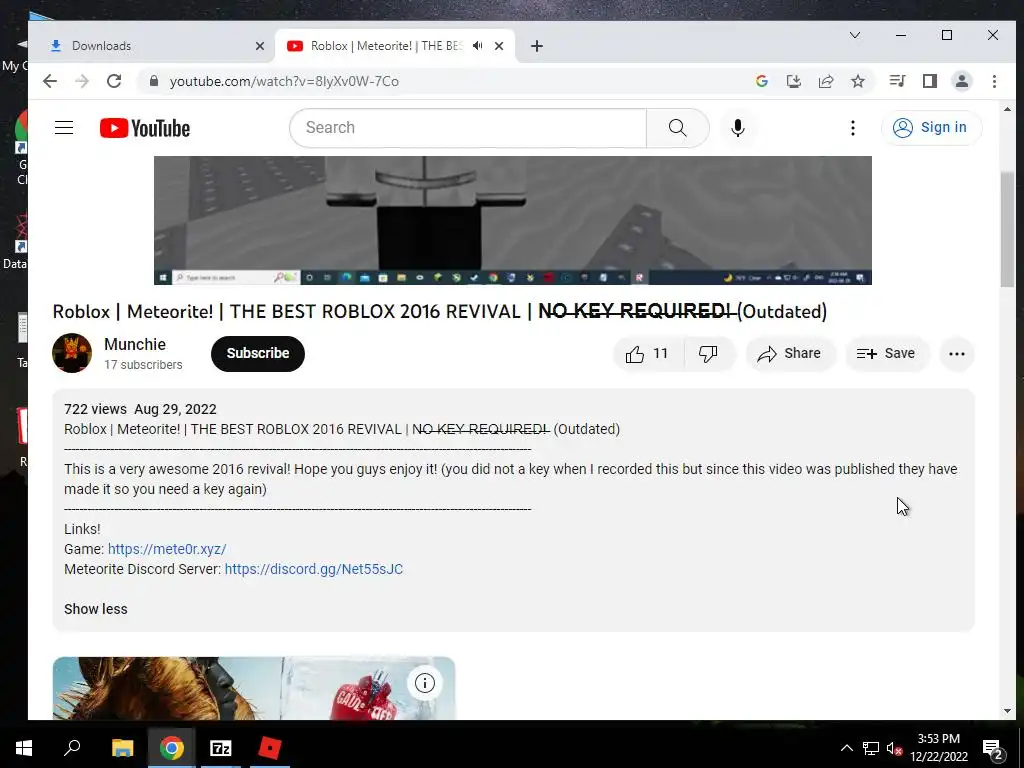
Task: Click the address bar URL
Action: coord(284,81)
